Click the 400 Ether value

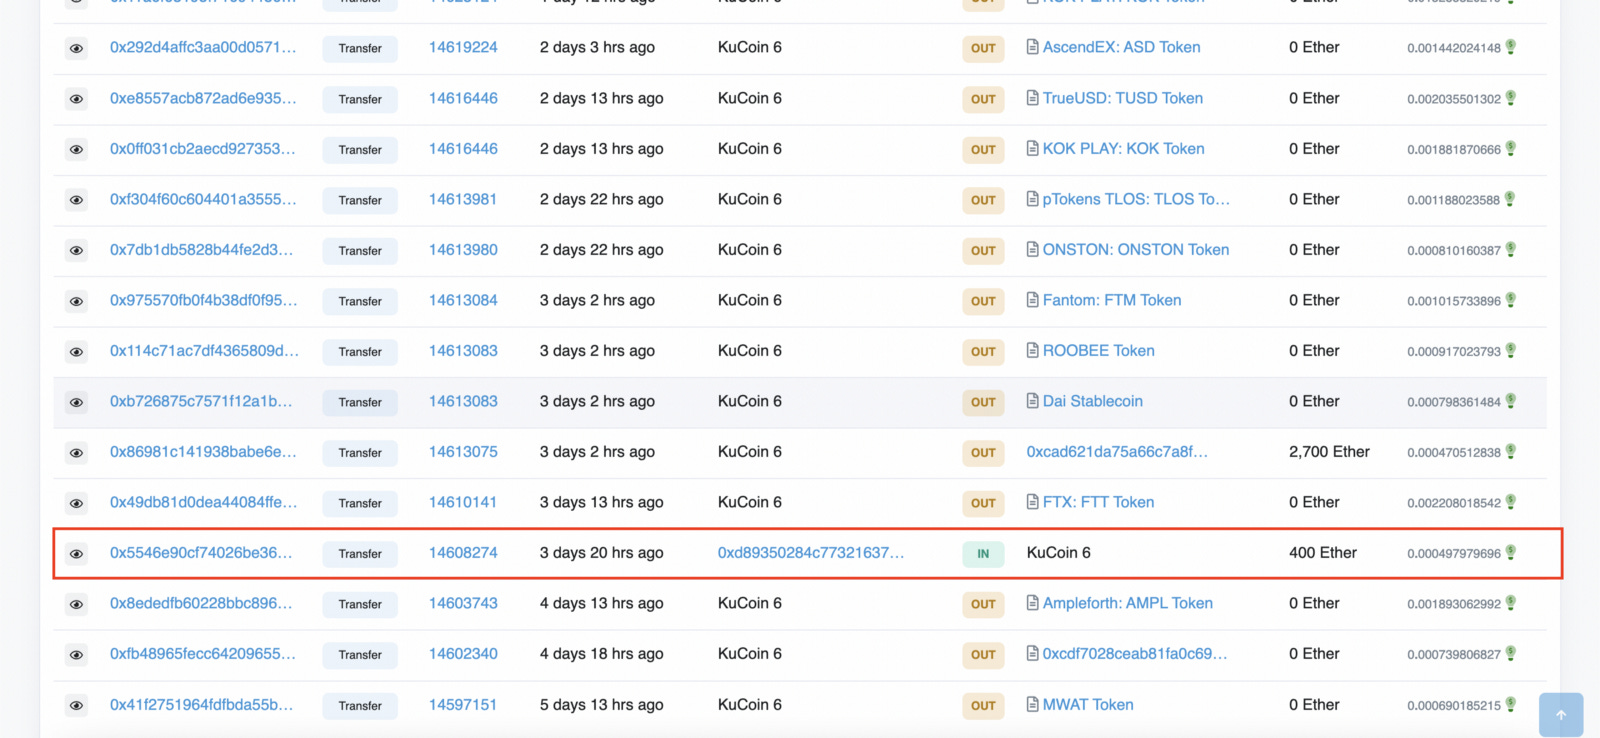(1323, 553)
